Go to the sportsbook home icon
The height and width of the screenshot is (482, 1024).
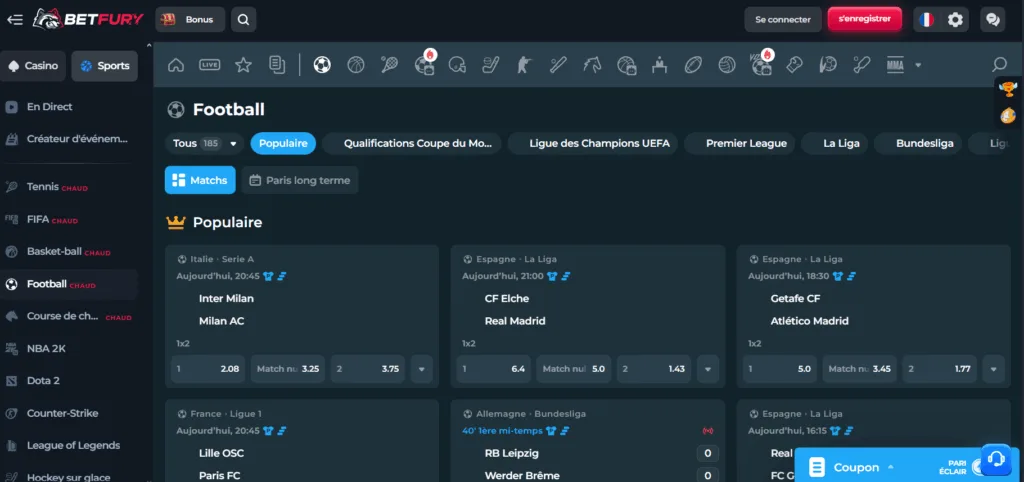[176, 65]
